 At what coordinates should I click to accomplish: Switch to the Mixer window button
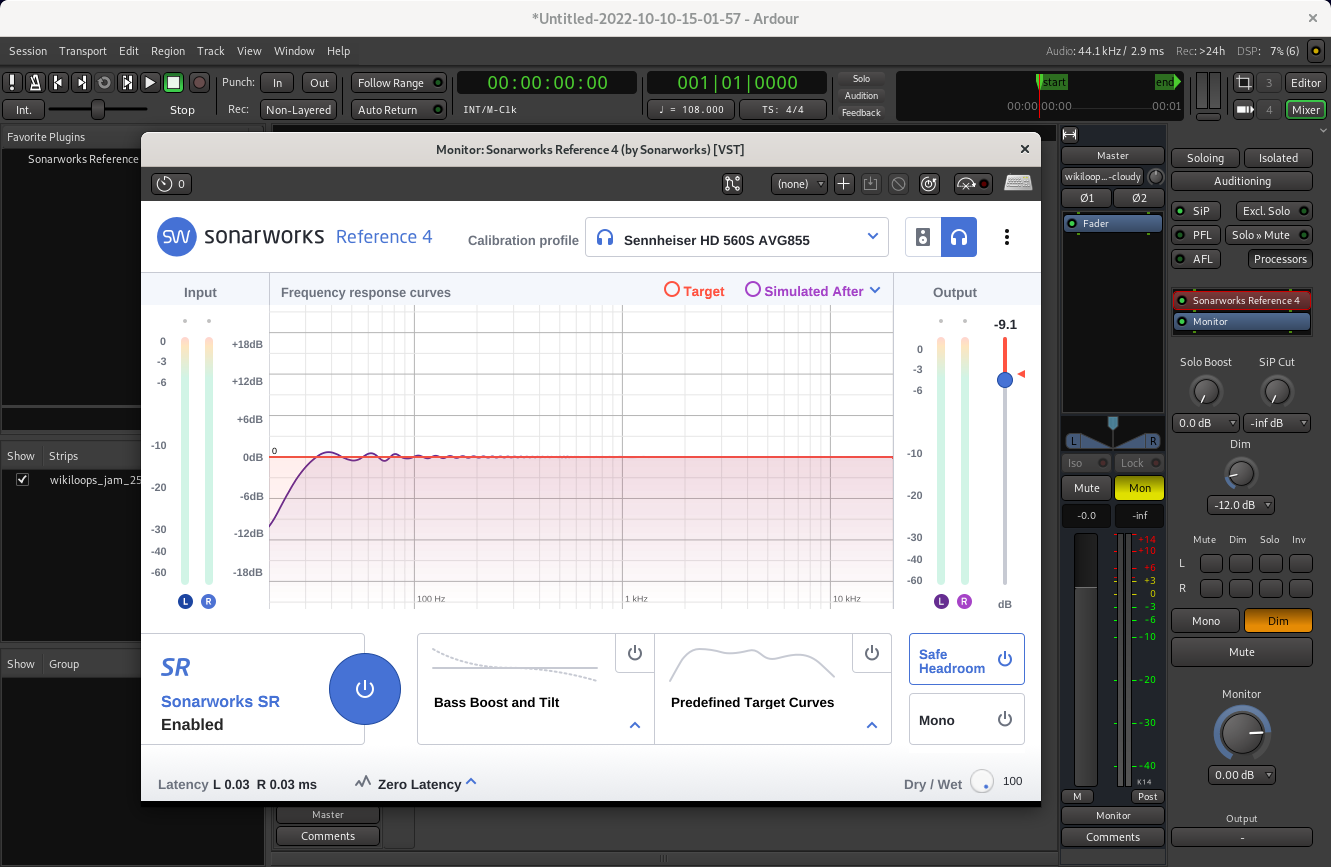pyautogui.click(x=1305, y=110)
